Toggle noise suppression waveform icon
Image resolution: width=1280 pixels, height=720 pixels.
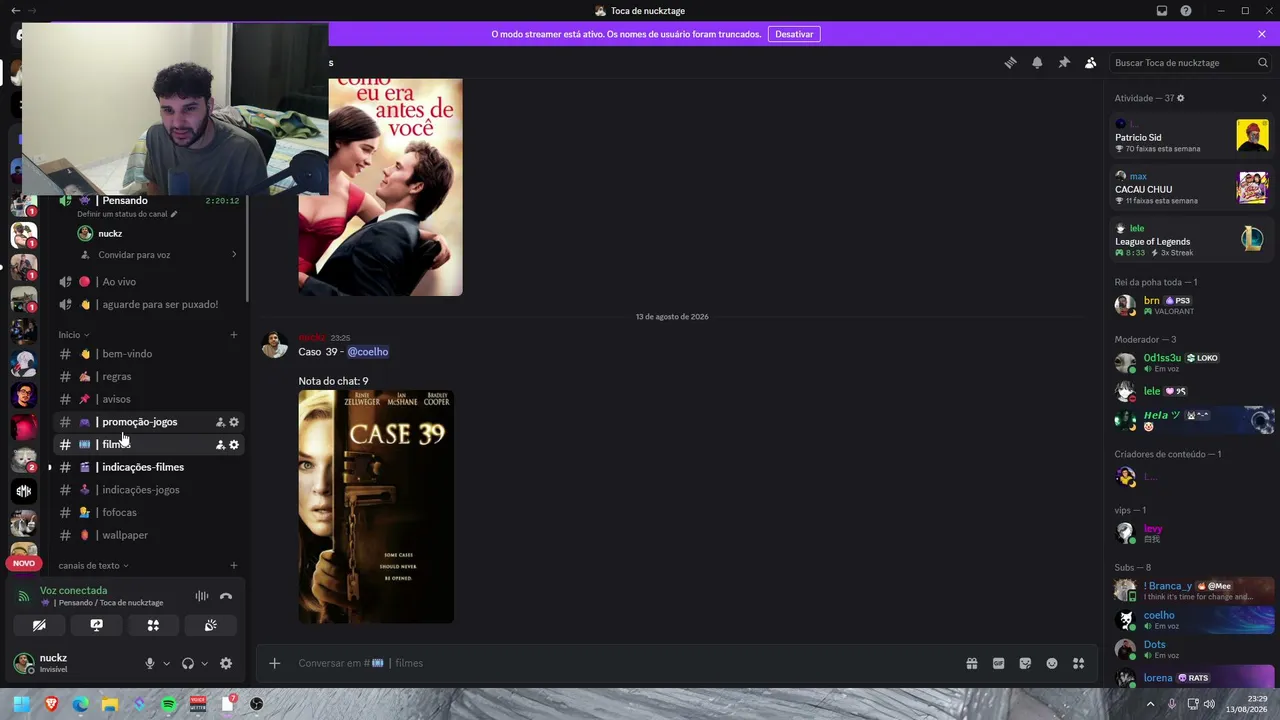(x=202, y=596)
